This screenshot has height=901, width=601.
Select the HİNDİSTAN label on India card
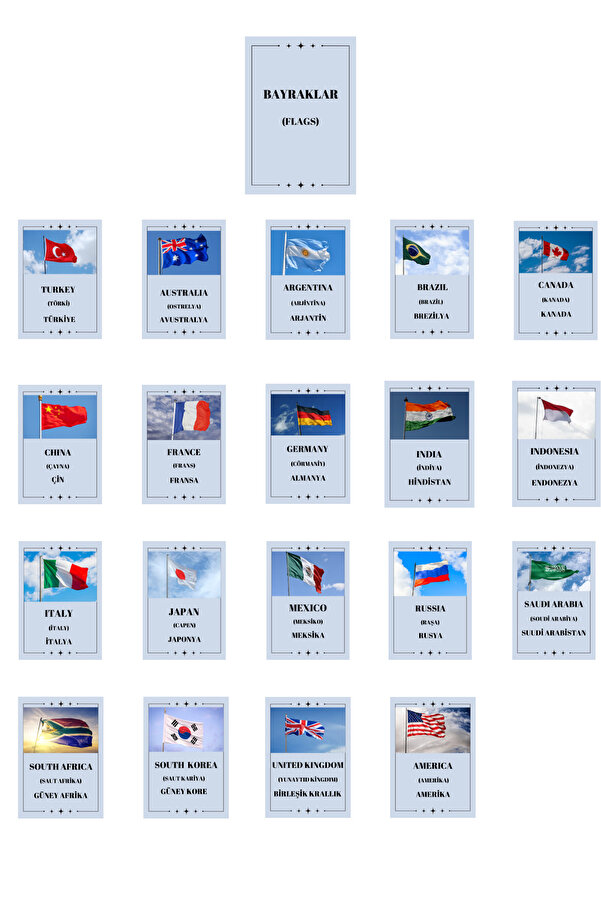[x=429, y=482]
